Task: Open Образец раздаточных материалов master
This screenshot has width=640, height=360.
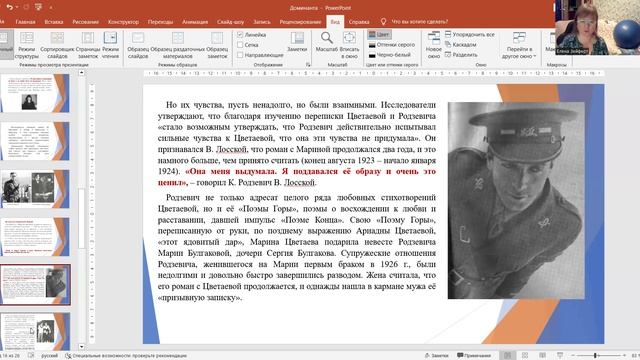Action: click(x=178, y=45)
